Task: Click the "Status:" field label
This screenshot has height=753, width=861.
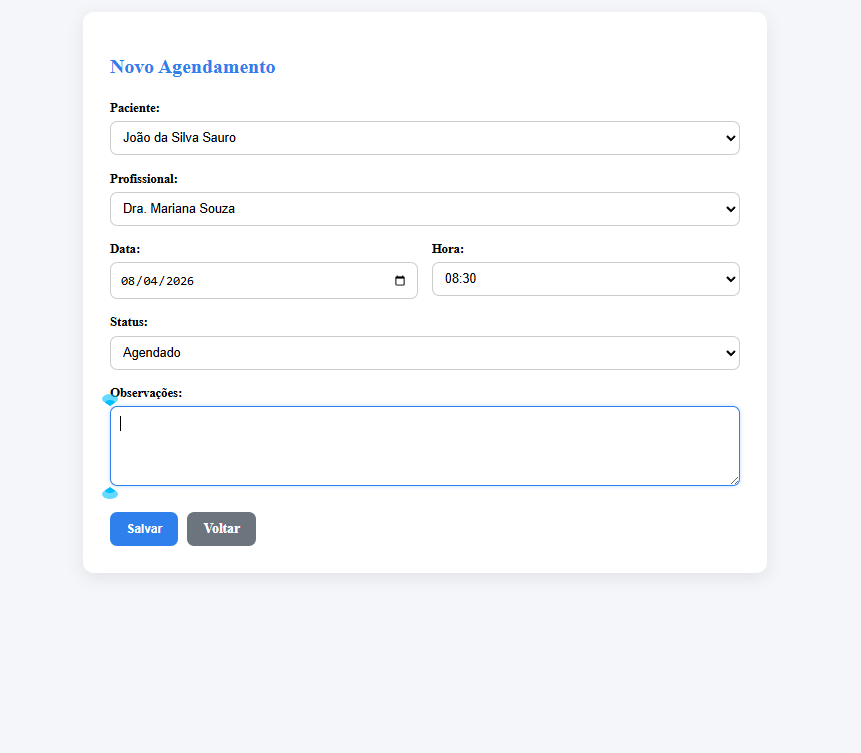Action: [x=129, y=323]
